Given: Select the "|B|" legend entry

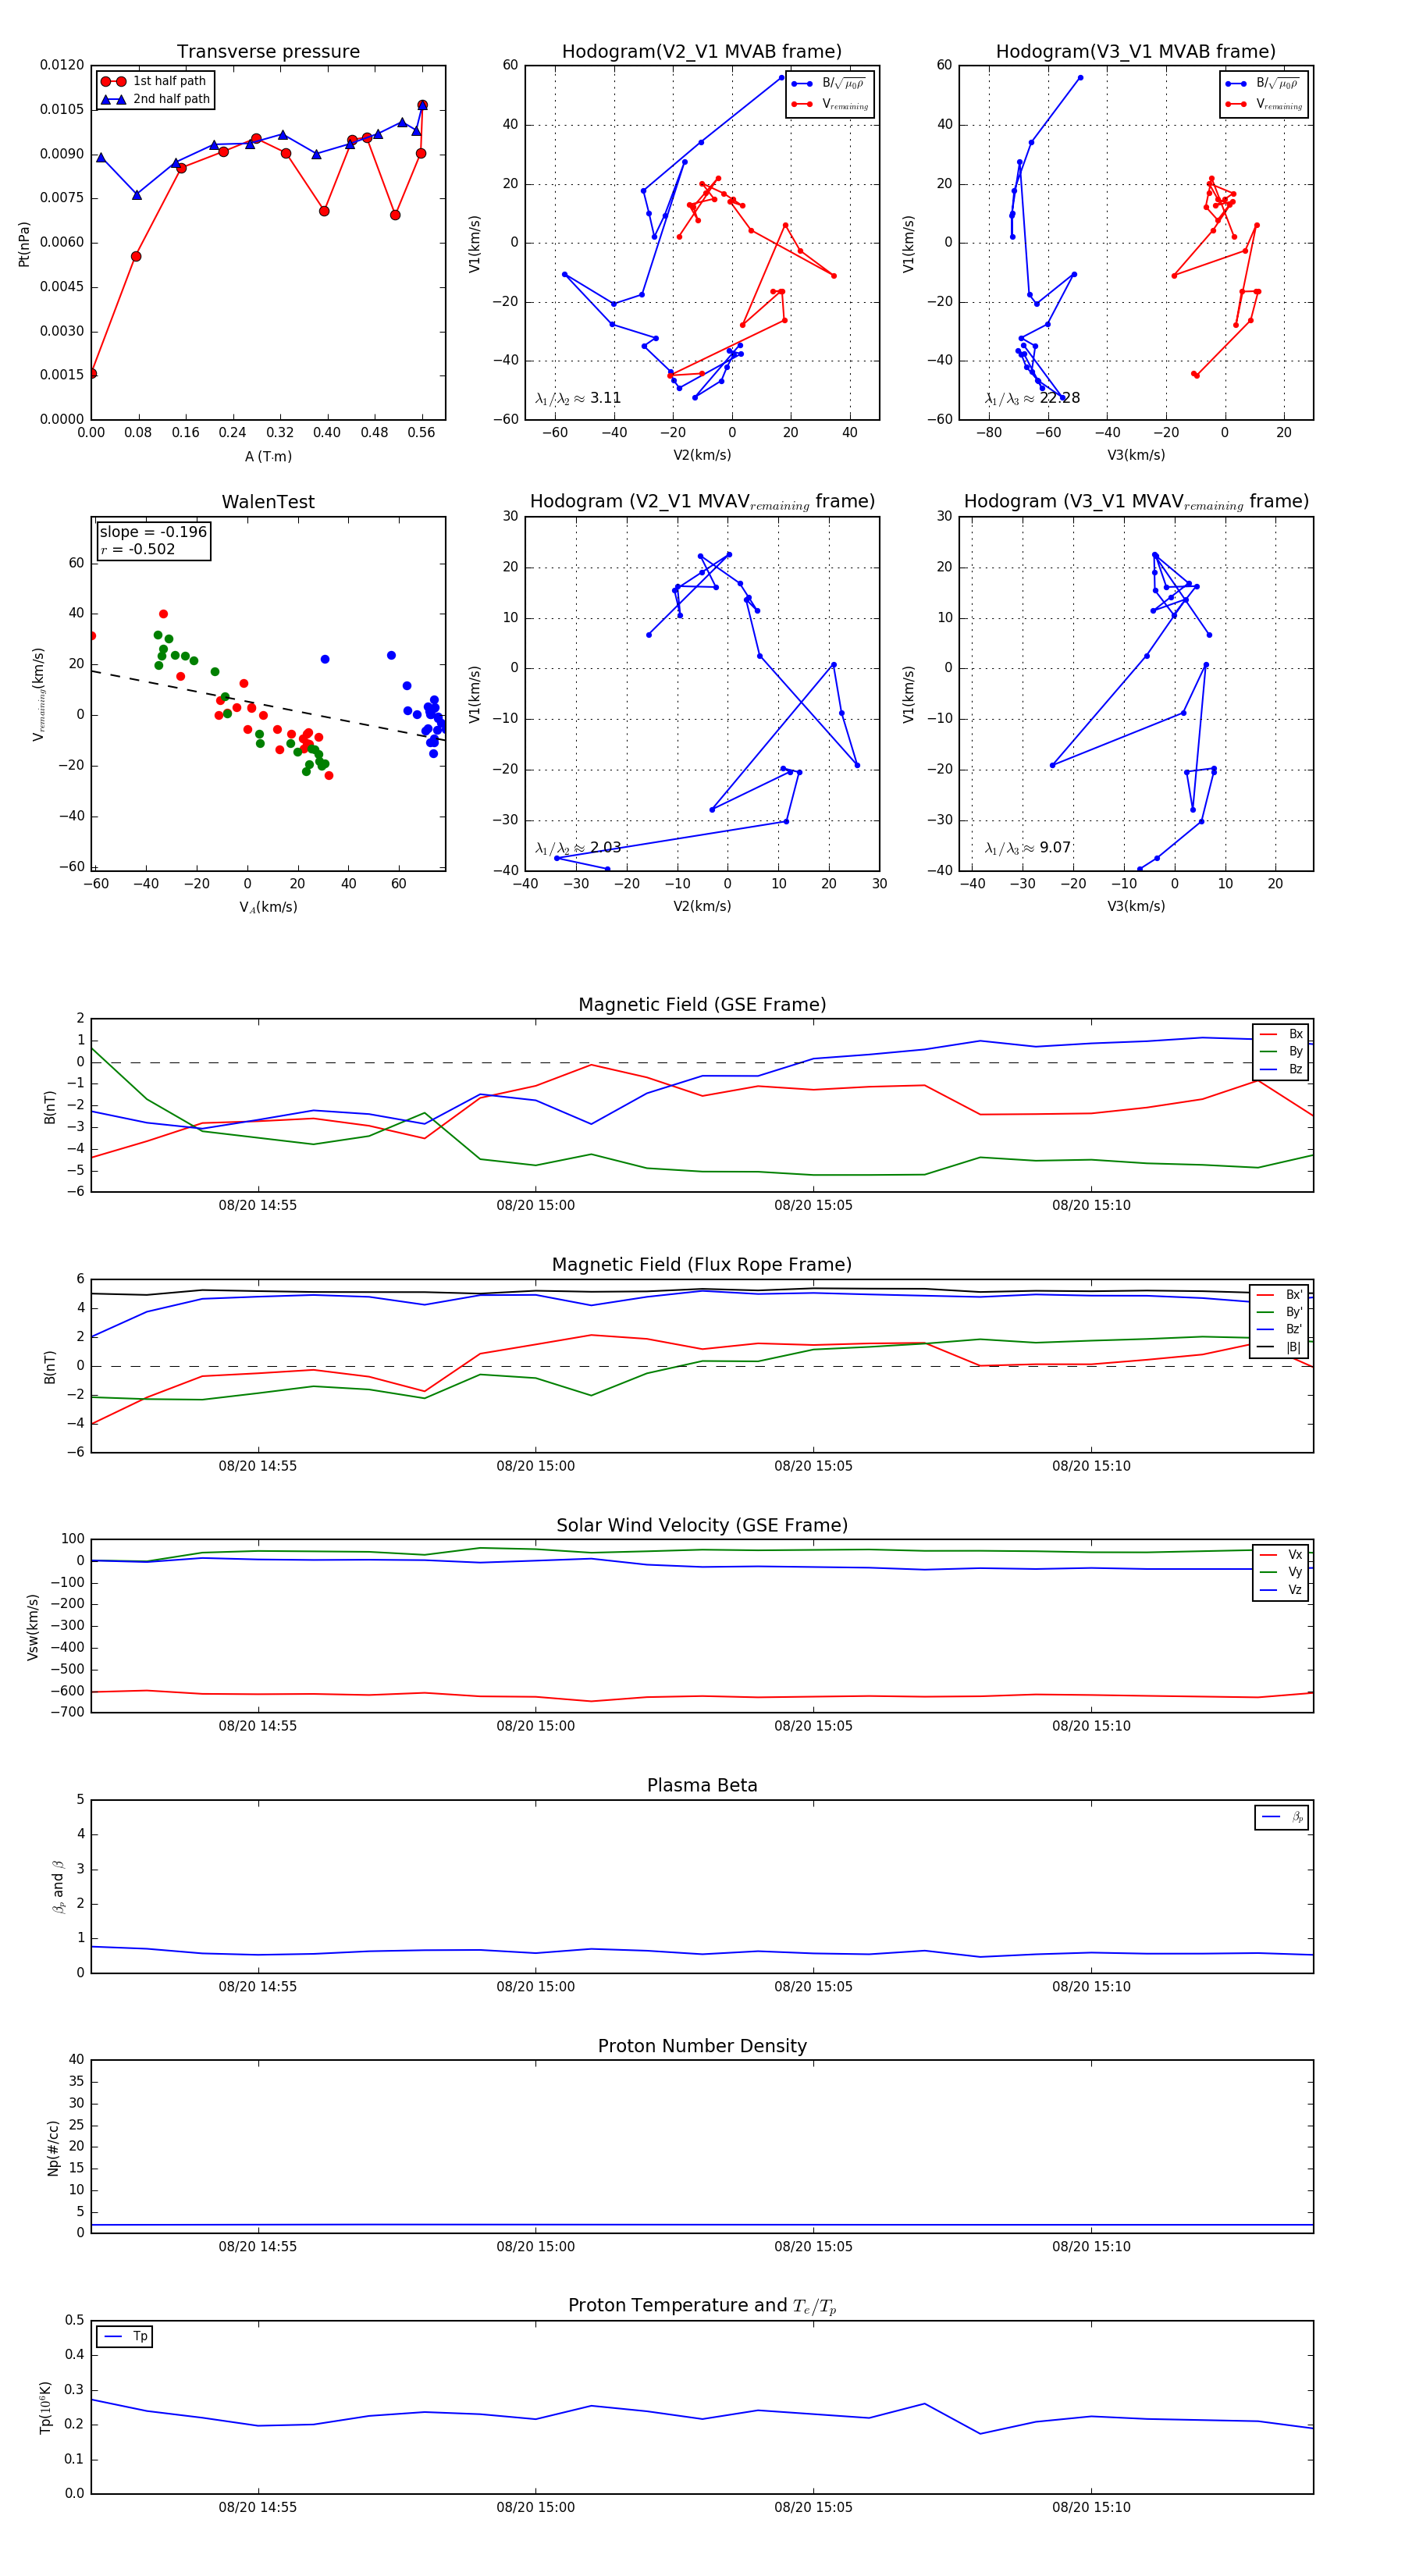Looking at the screenshot, I should (1279, 1347).
